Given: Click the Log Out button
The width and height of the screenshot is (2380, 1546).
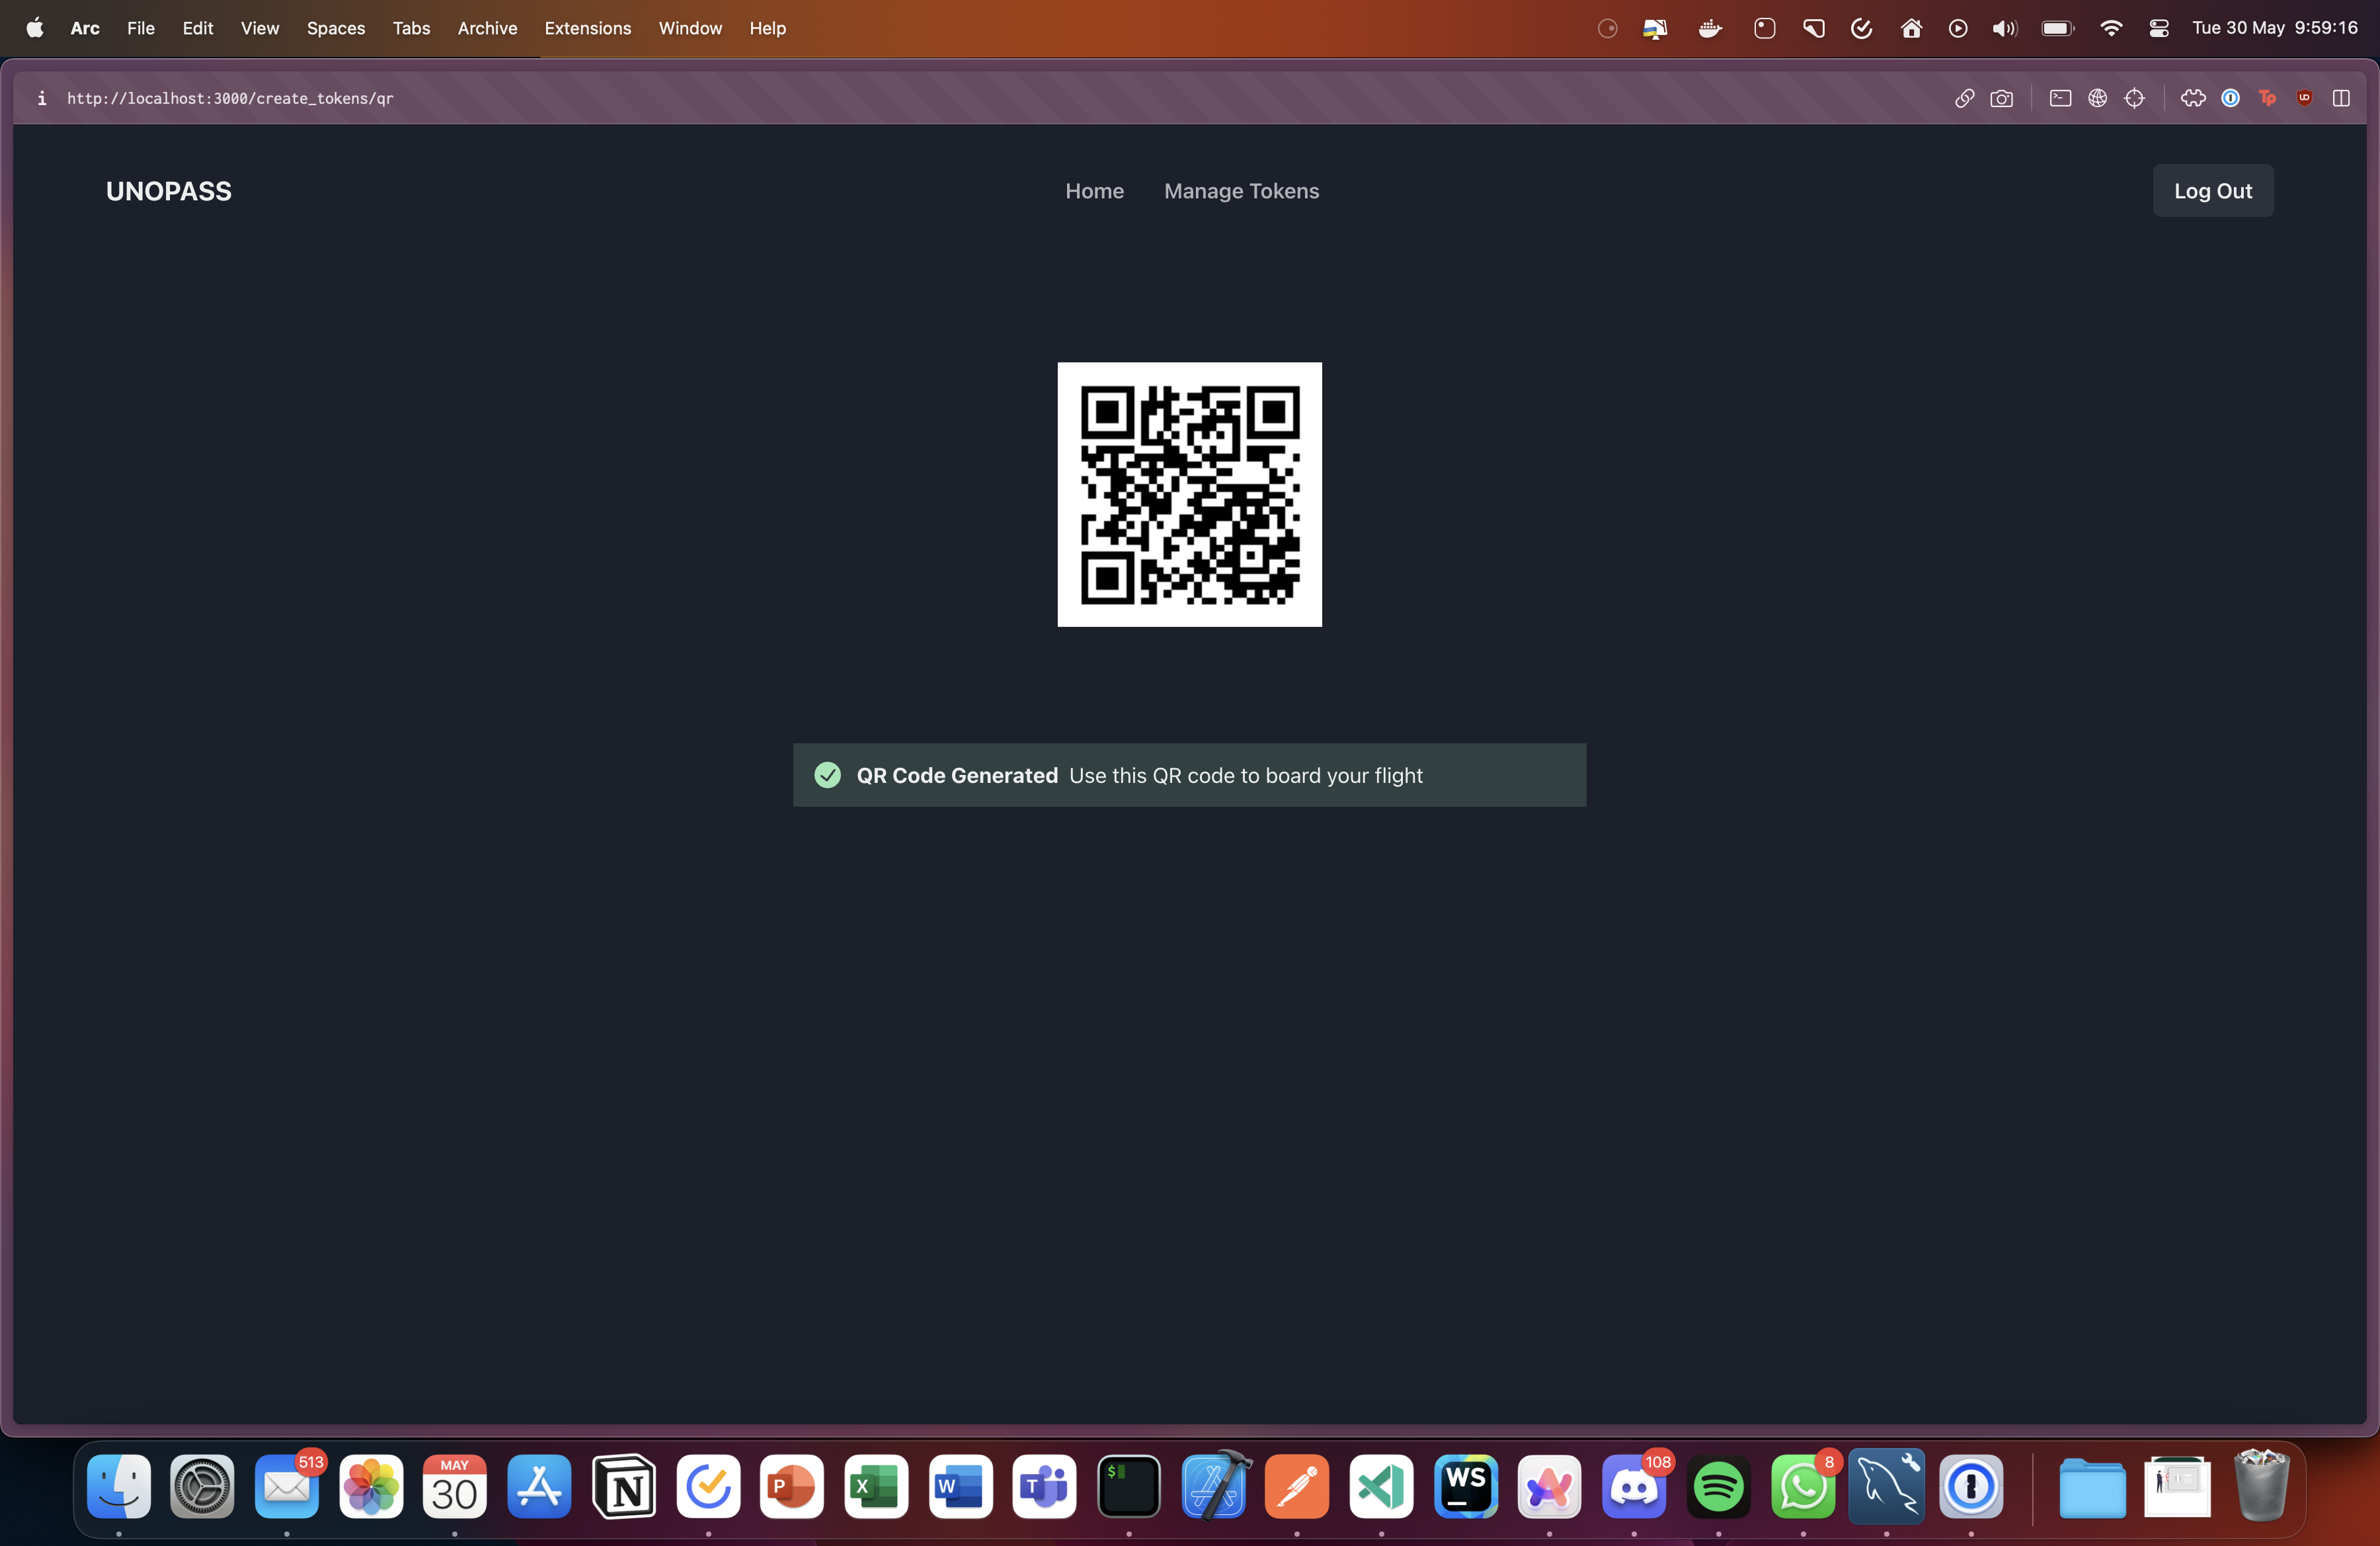Looking at the screenshot, I should [x=2212, y=191].
